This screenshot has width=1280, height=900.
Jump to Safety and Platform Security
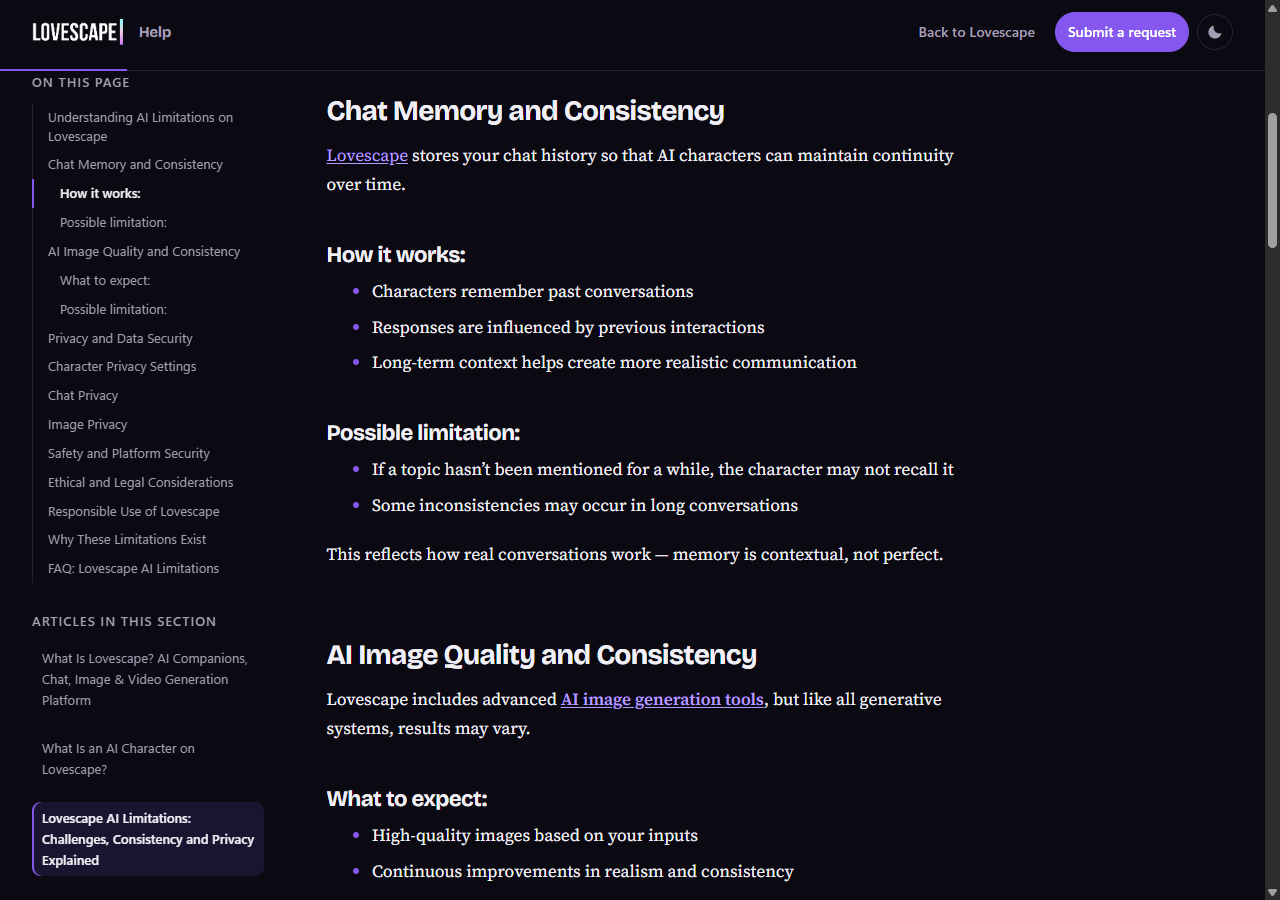(x=129, y=453)
